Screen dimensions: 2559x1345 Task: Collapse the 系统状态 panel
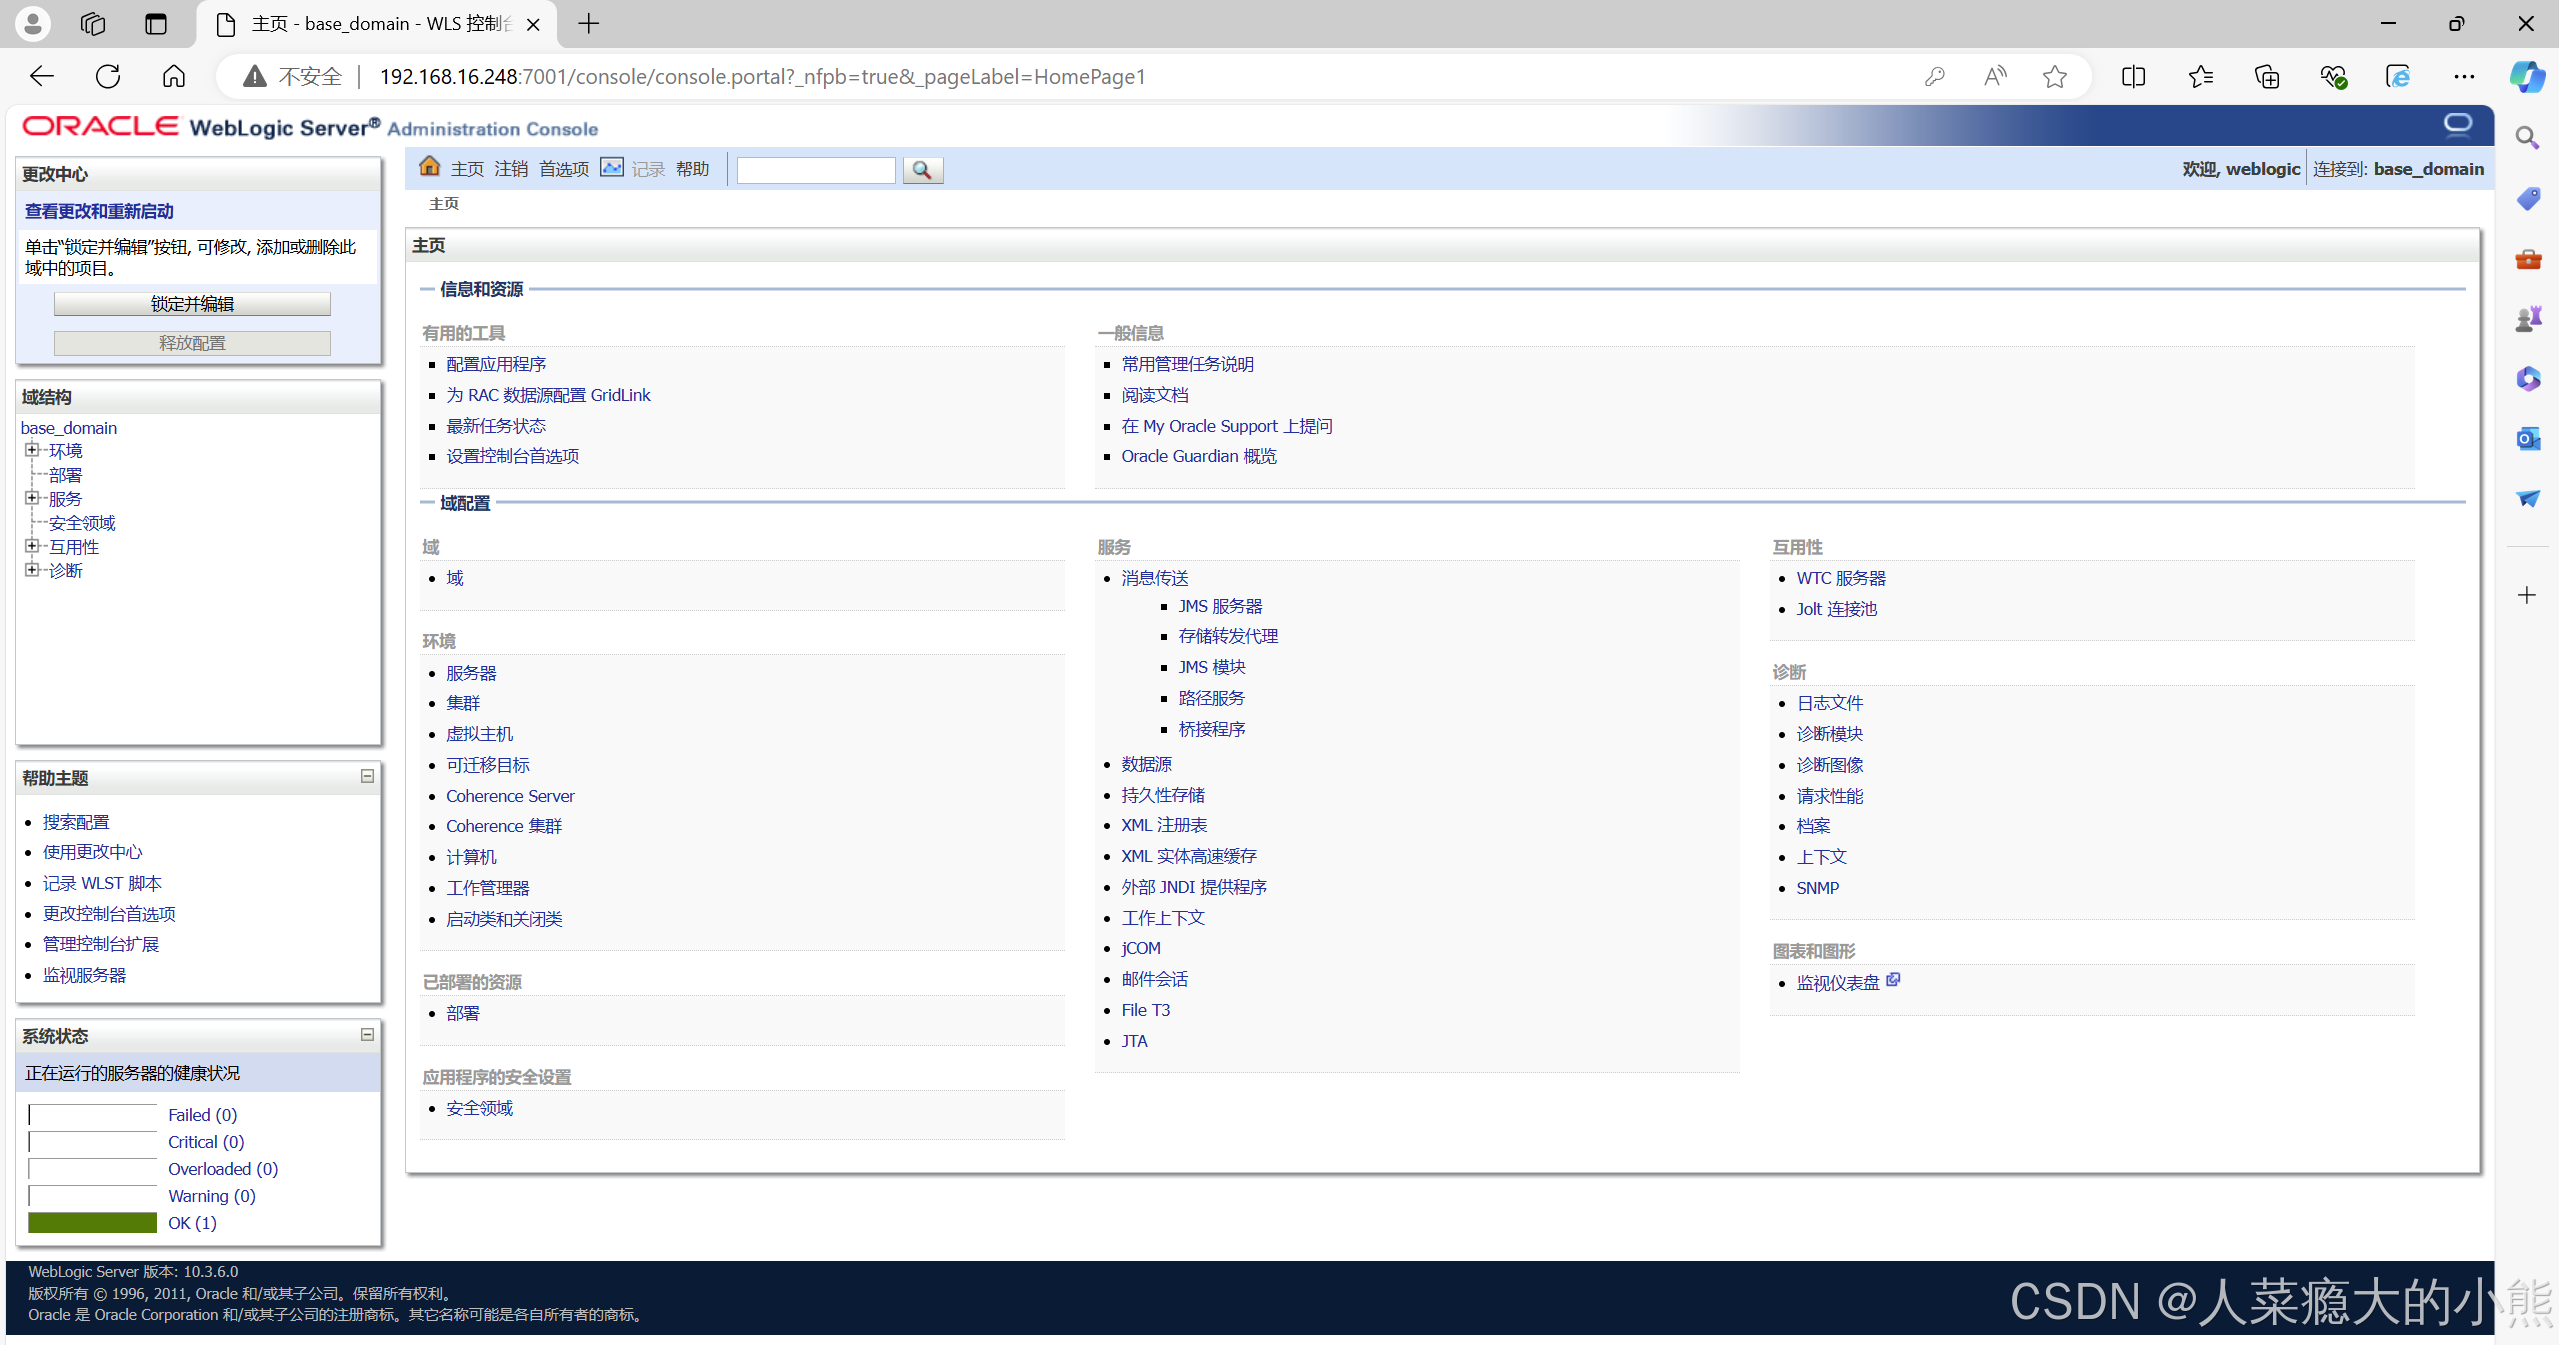tap(367, 1034)
